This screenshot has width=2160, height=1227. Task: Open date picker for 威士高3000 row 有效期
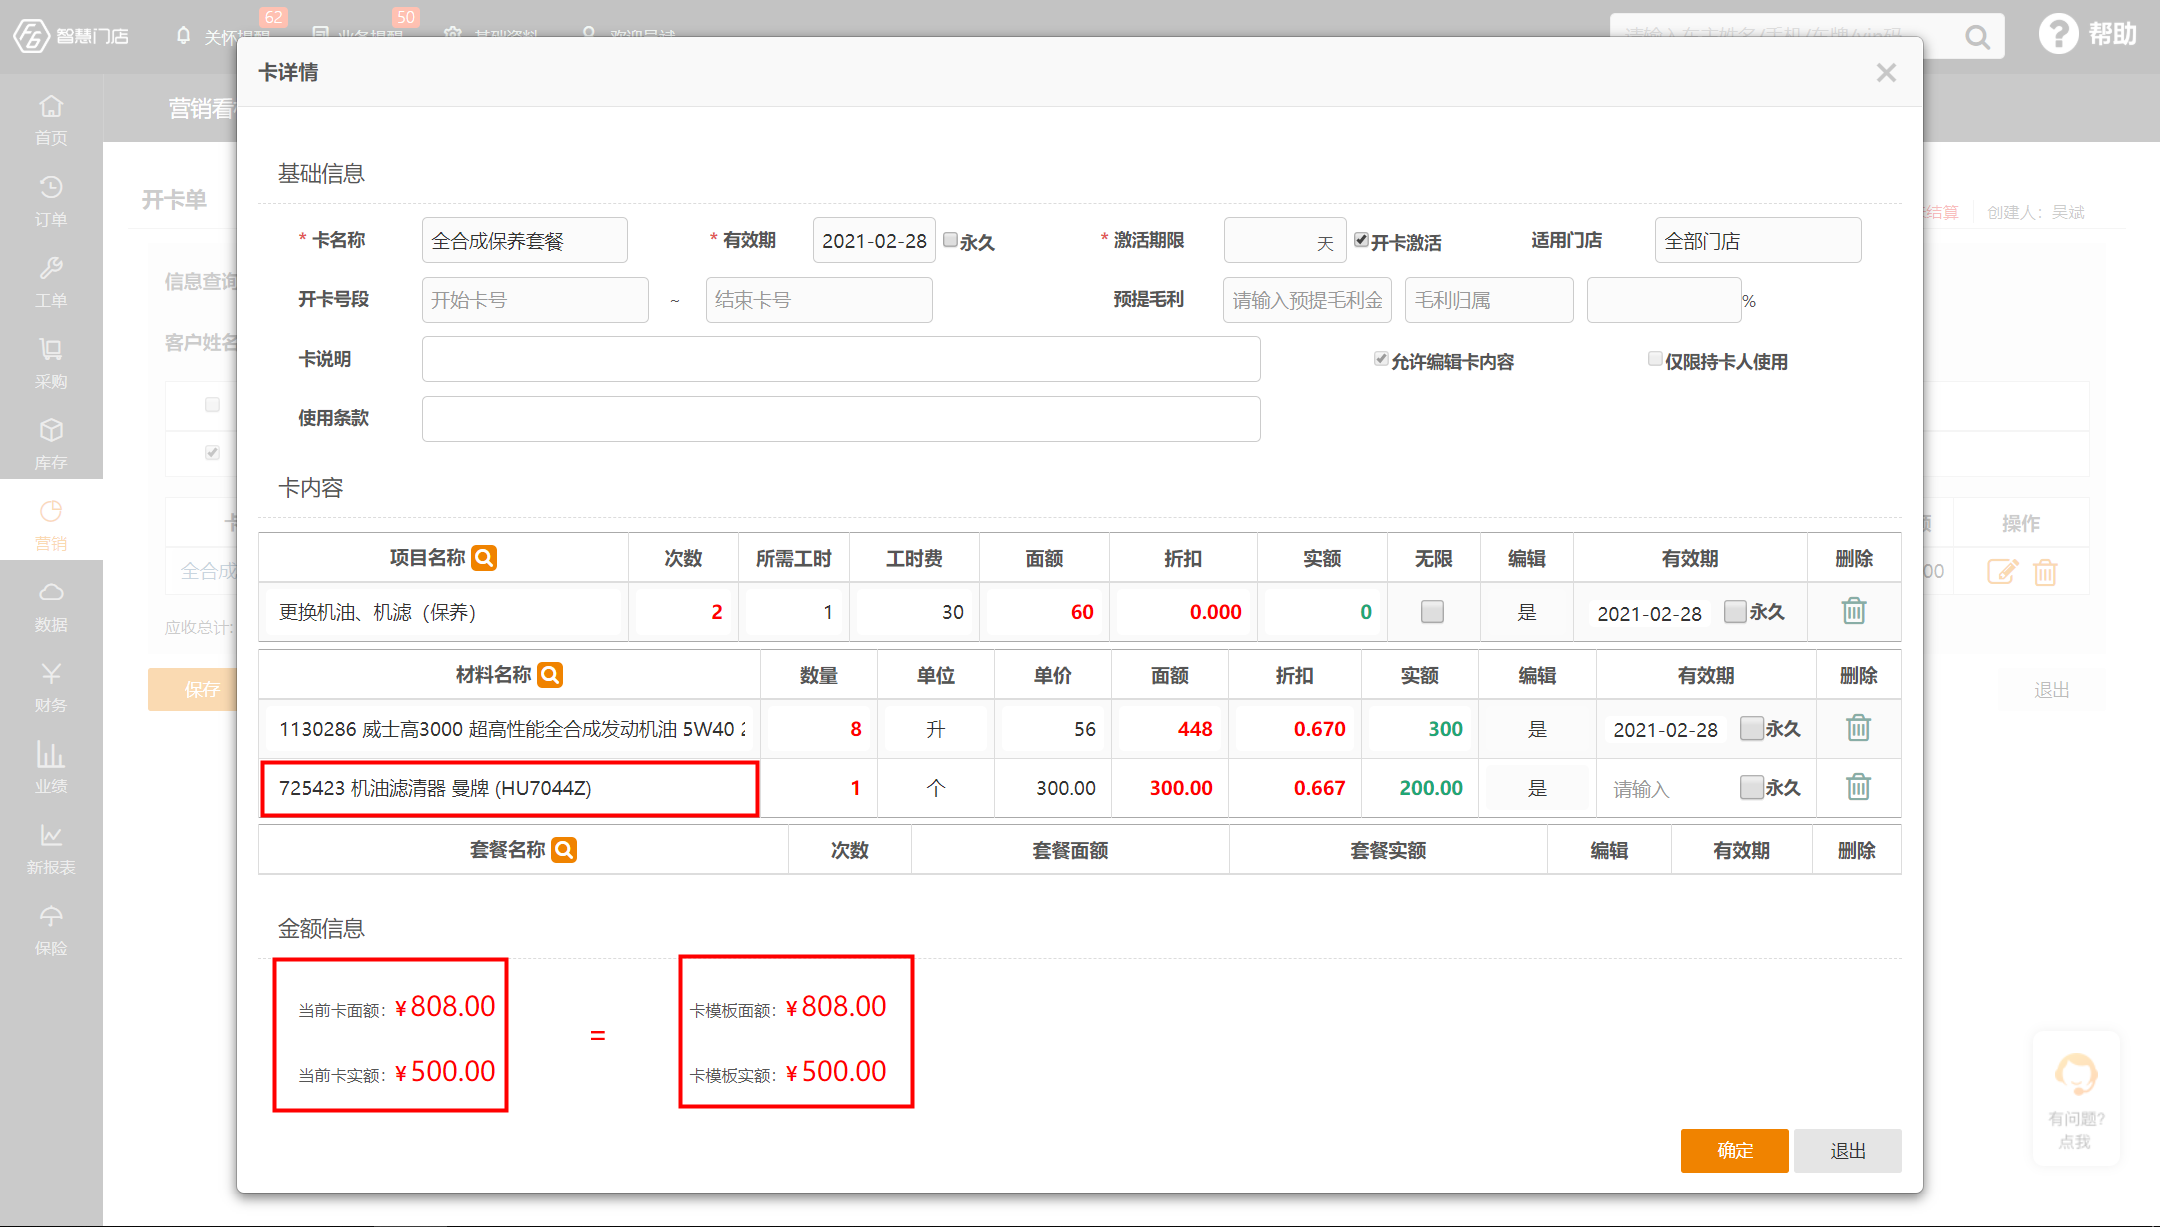(x=1665, y=730)
